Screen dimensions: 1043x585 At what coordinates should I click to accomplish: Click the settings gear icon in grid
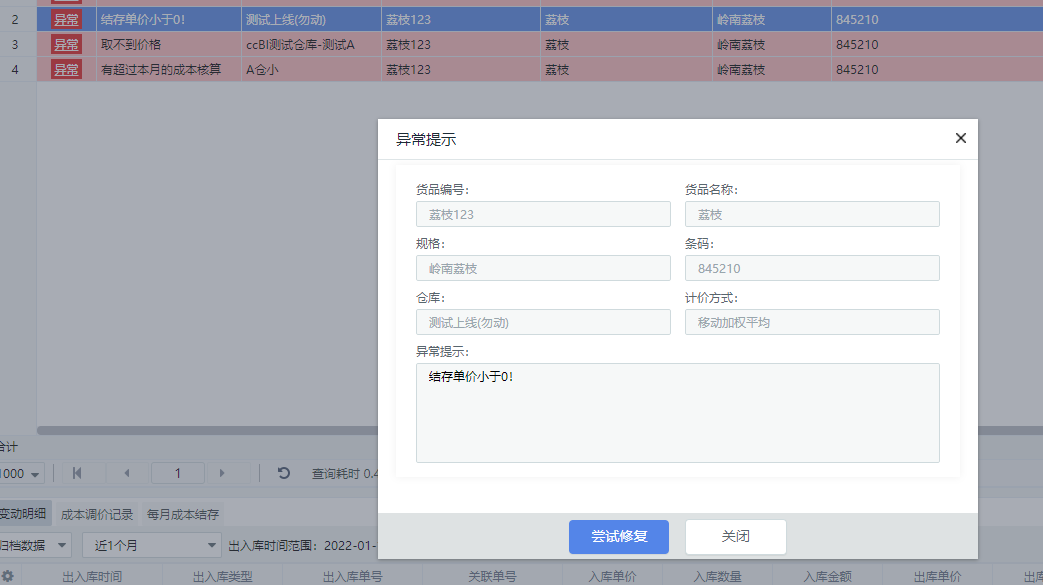[7, 576]
